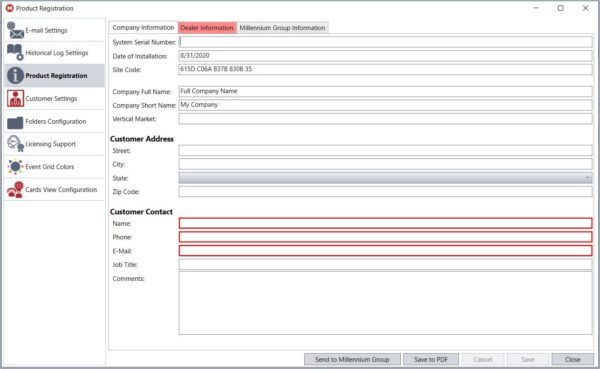Click the Close button at bottom

[572, 359]
